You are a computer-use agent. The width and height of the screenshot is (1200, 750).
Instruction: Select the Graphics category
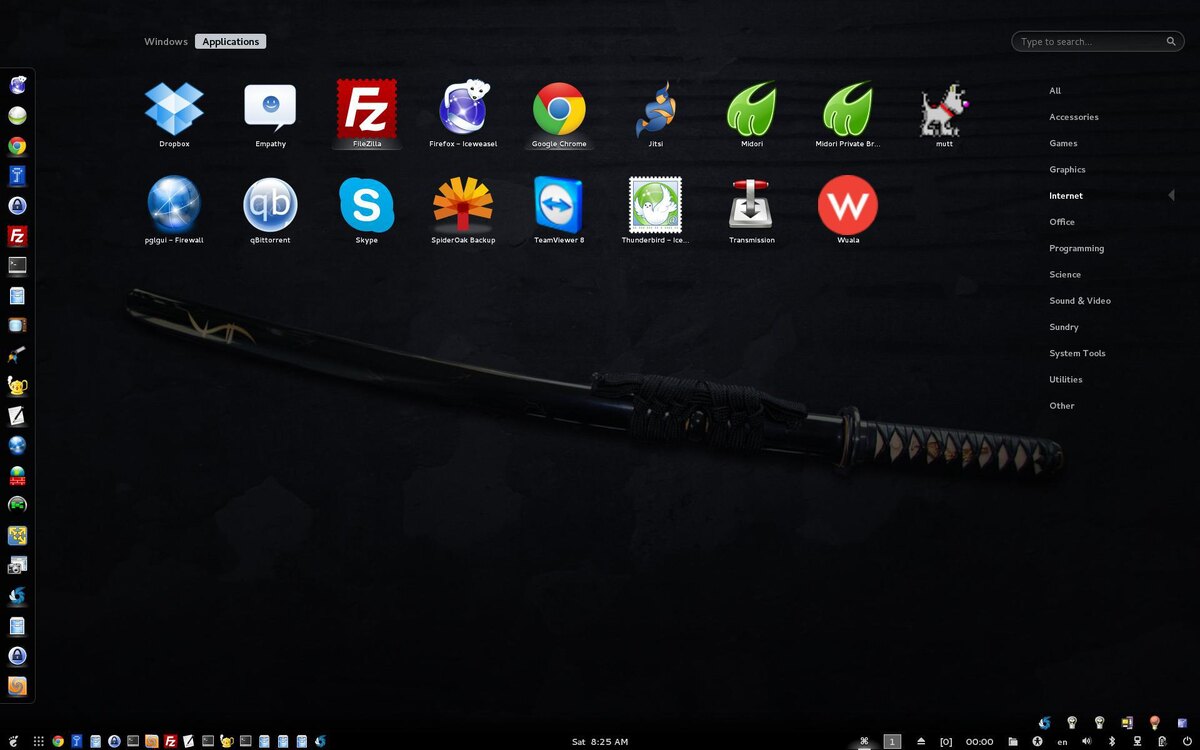coord(1067,170)
